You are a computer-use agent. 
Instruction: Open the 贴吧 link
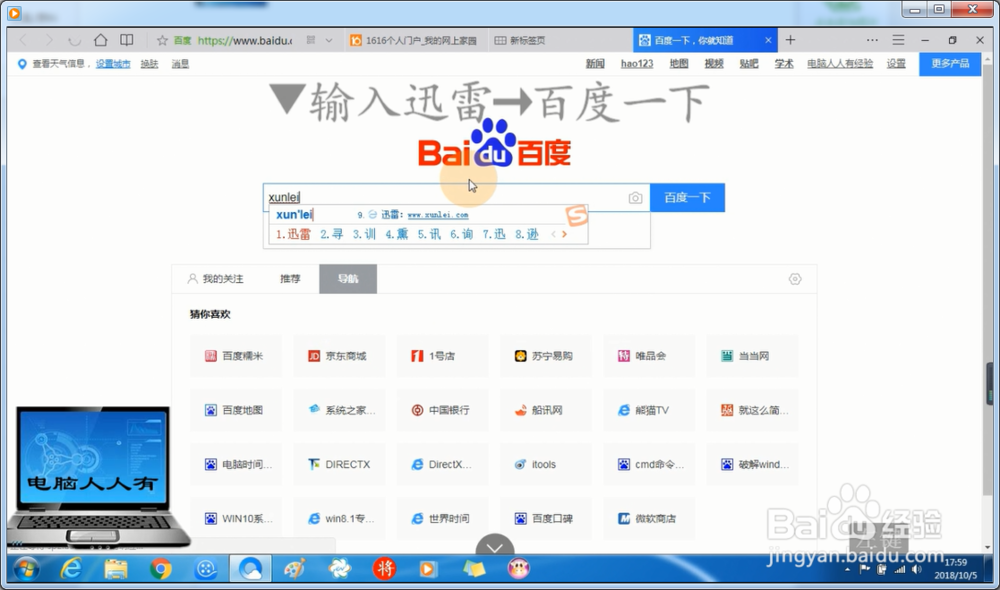[749, 63]
